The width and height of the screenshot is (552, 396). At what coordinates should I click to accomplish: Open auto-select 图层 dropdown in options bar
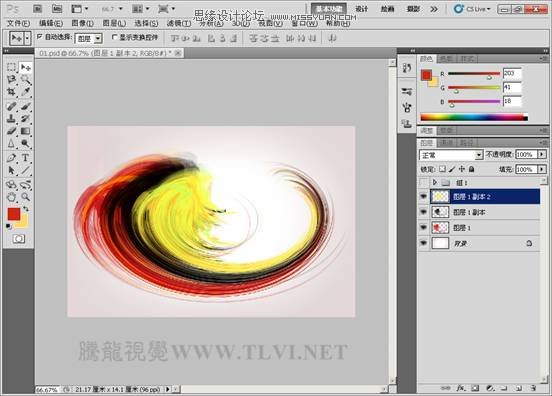point(88,38)
